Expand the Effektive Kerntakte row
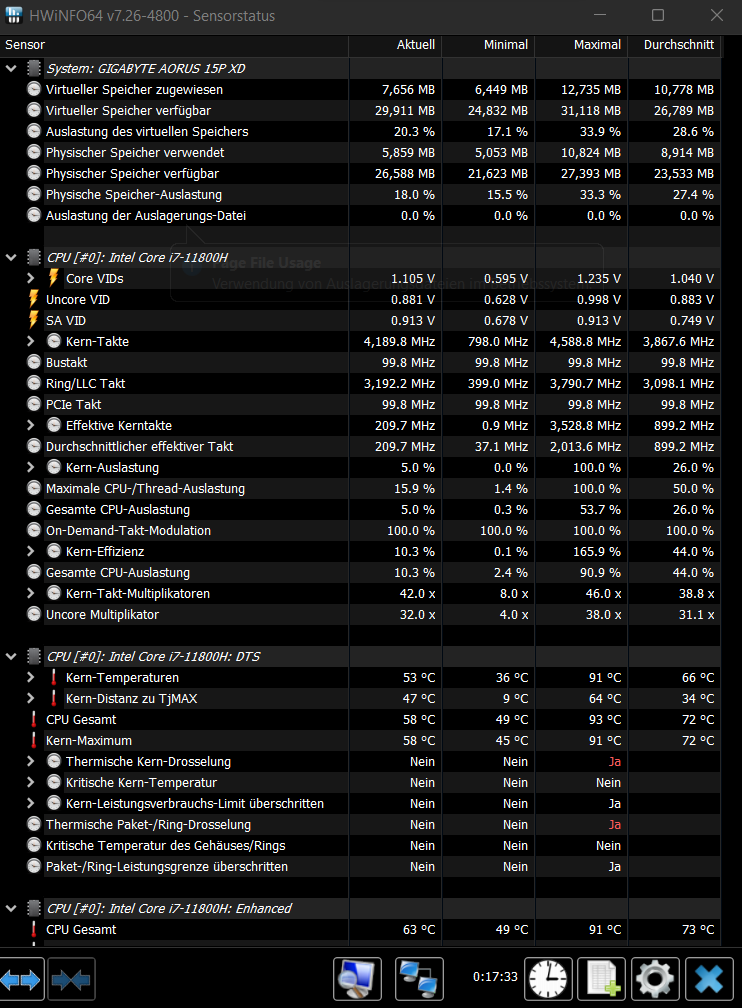 [31, 425]
